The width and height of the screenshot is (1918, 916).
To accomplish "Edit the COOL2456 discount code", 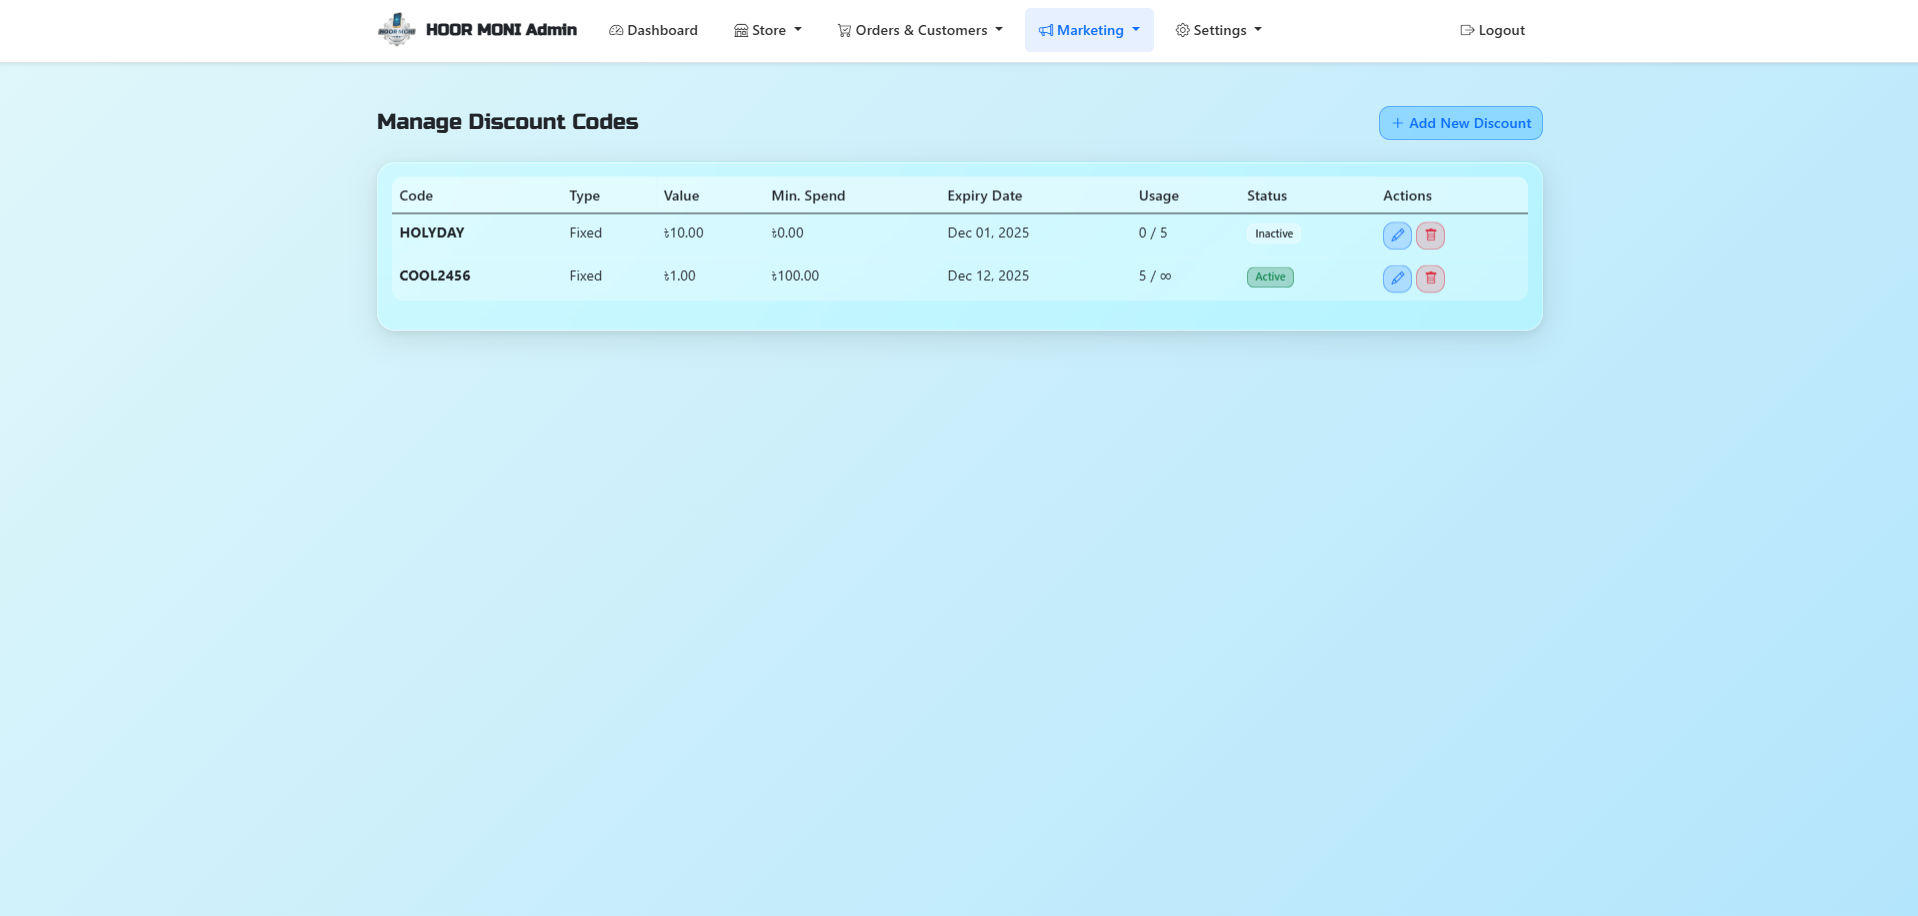I will 1397,278.
